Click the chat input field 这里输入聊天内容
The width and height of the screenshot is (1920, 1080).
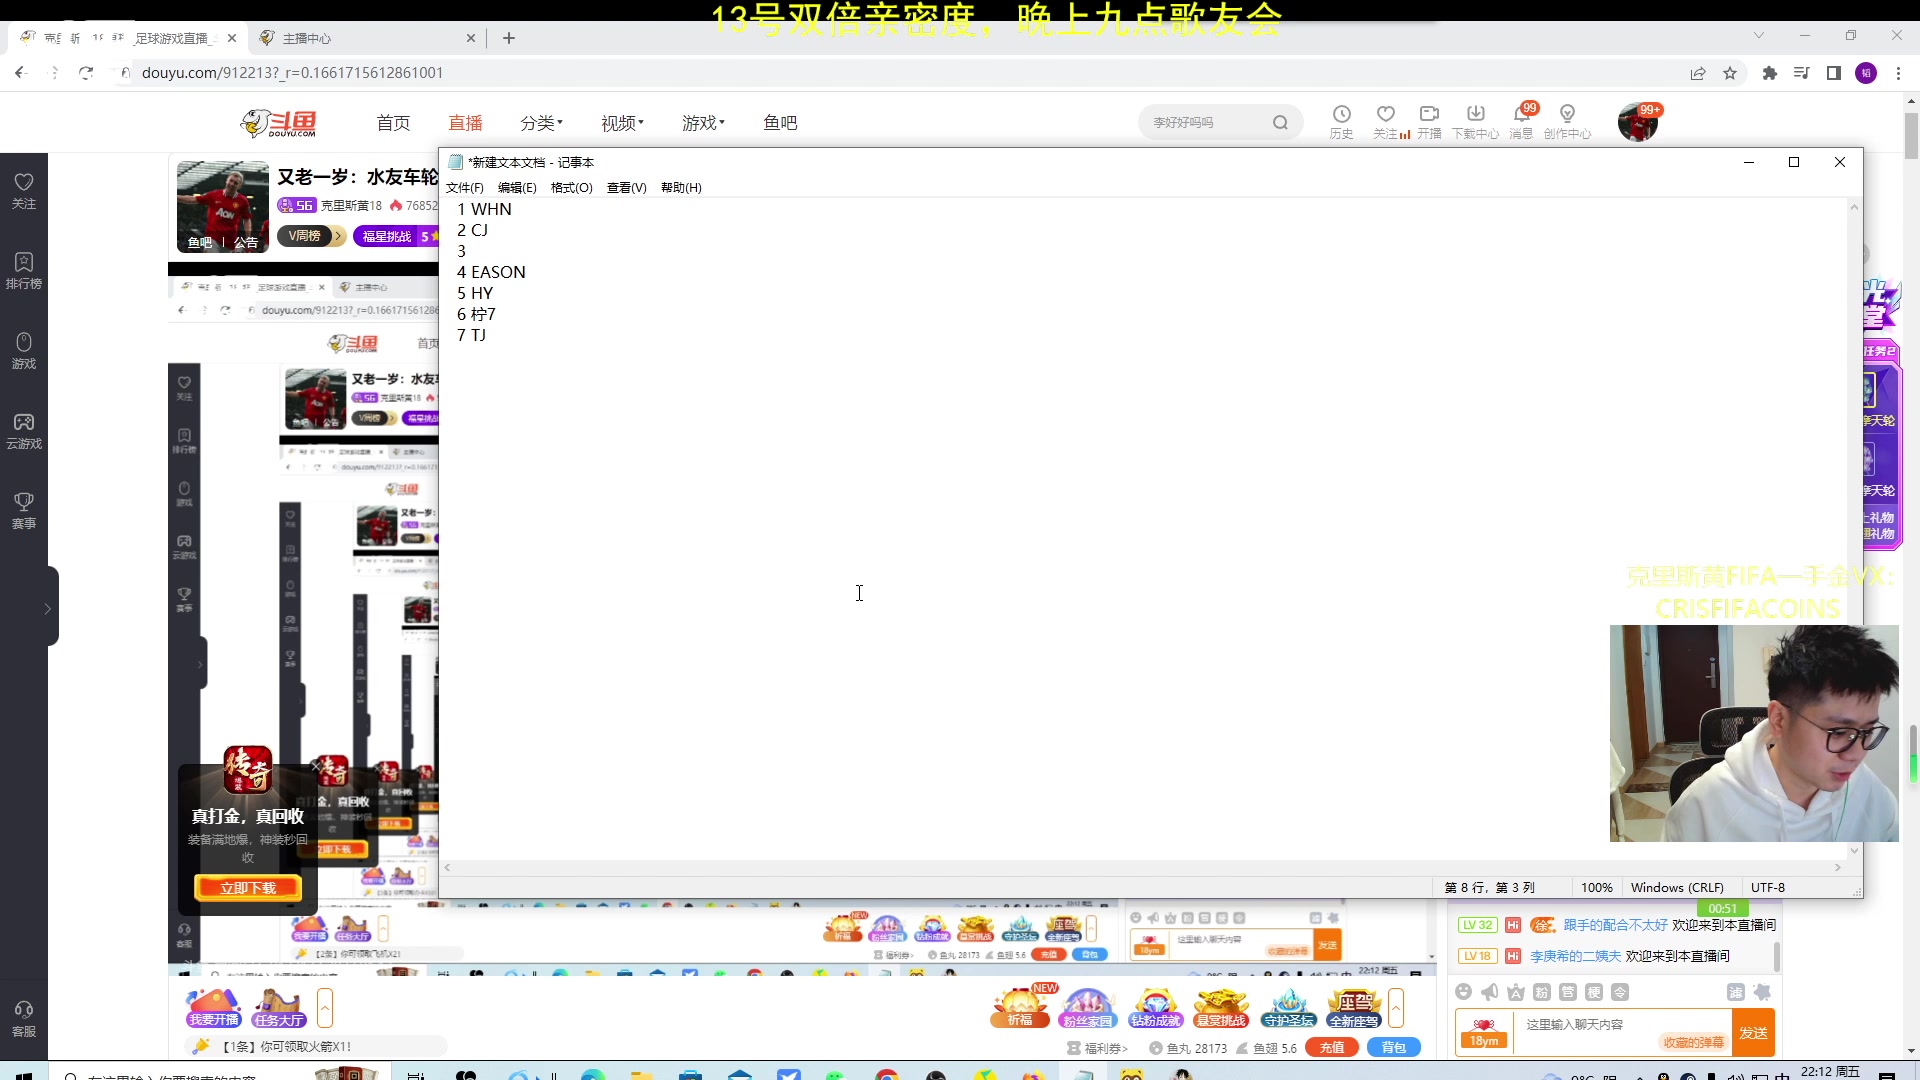pos(1573,1024)
